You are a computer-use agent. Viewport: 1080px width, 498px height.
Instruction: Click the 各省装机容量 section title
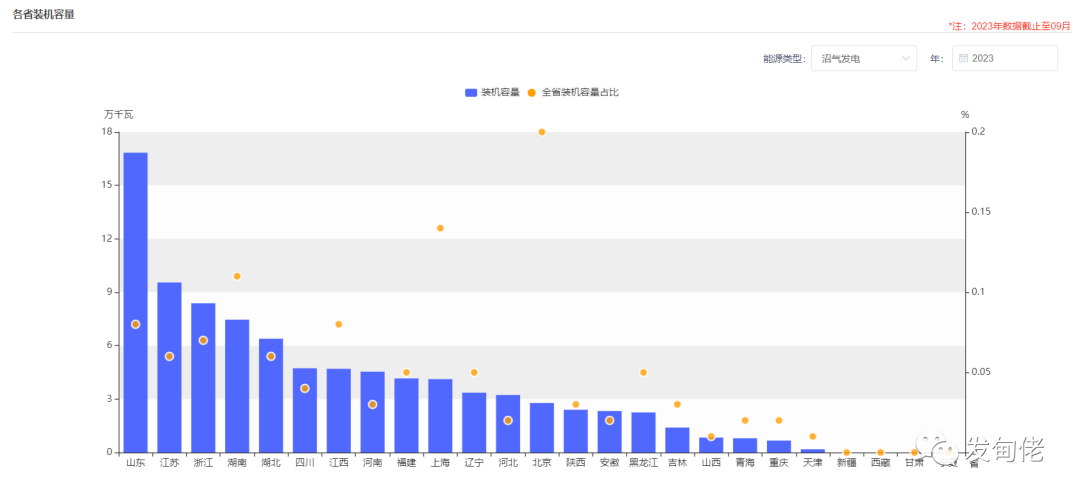44,14
